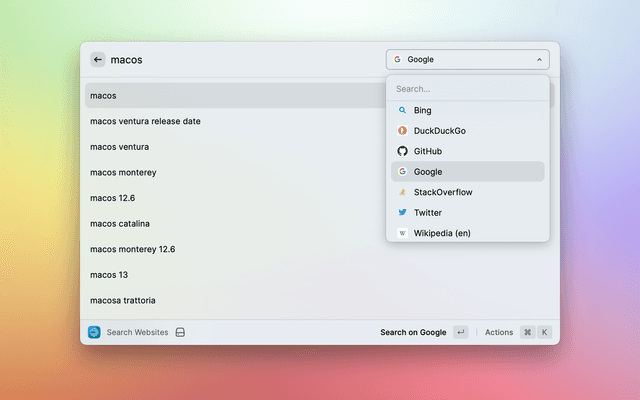
Task: Click the back arrow button
Action: click(98, 59)
